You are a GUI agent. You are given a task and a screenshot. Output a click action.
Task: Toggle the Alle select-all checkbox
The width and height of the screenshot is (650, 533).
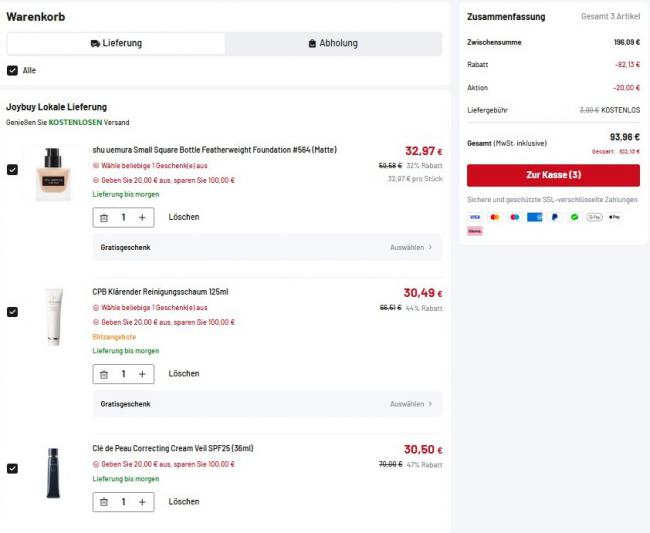tap(12, 70)
